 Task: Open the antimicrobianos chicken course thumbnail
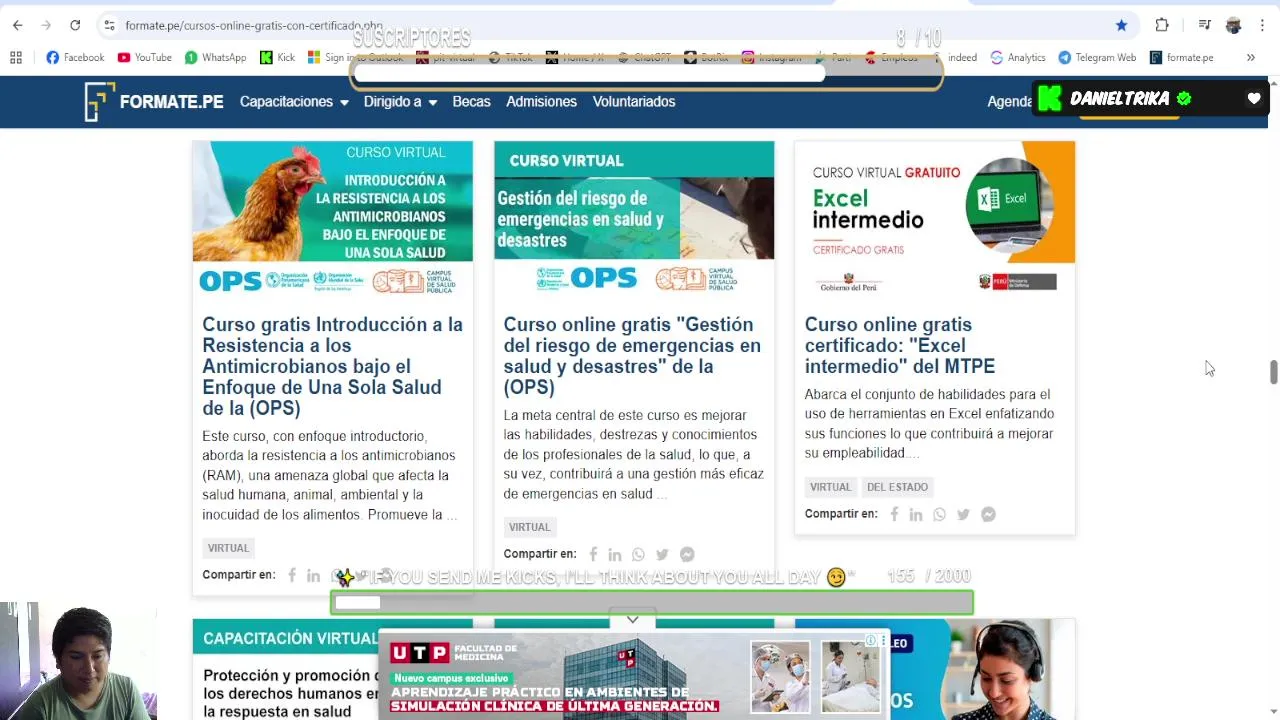332,219
